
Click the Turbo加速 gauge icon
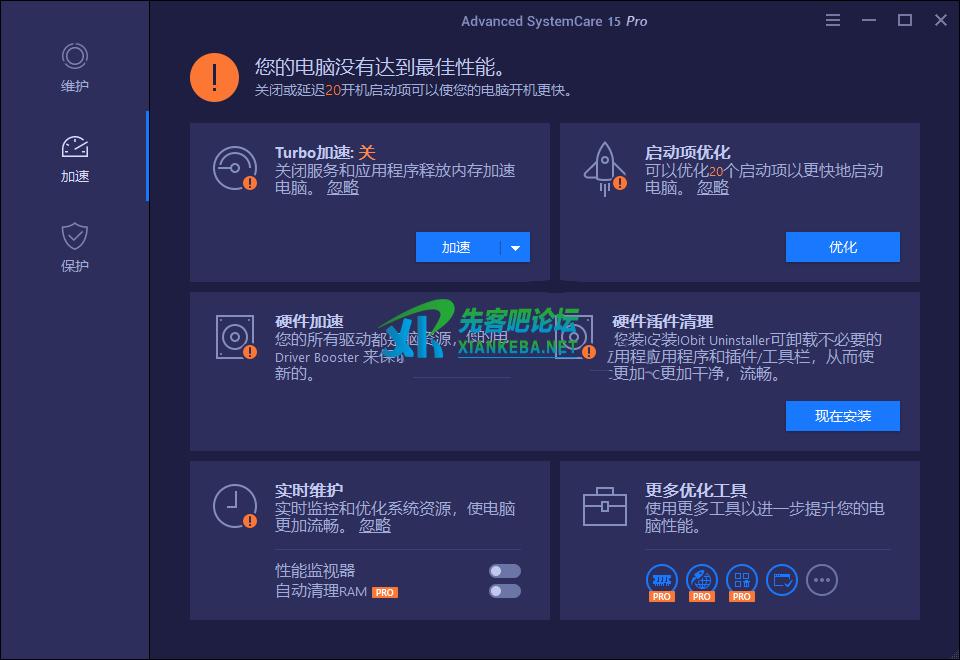click(235, 168)
